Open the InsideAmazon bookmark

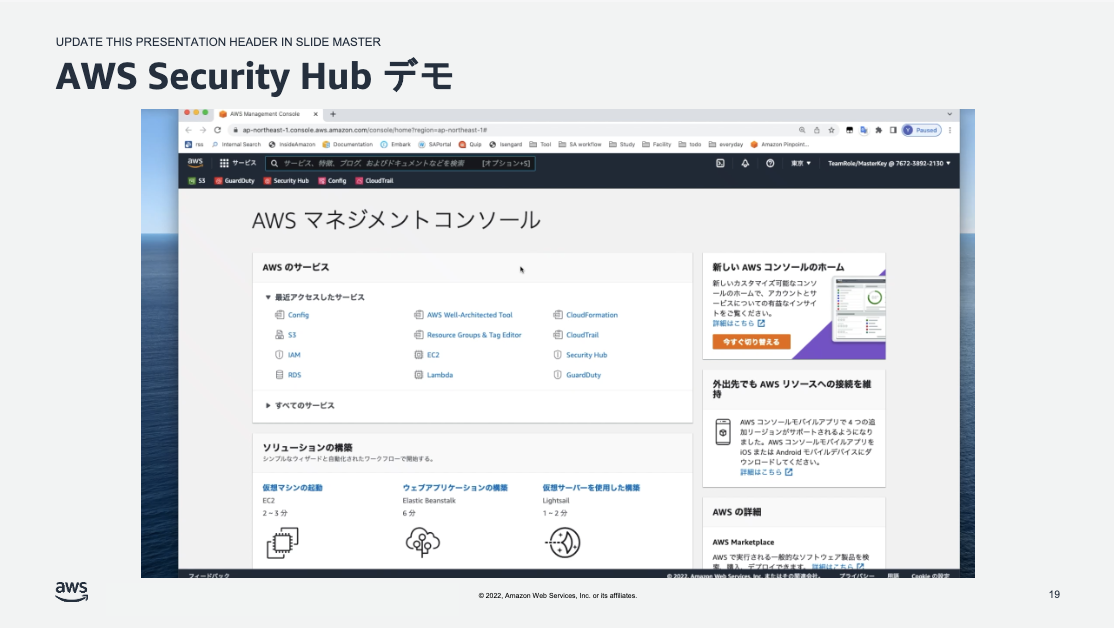(292, 144)
